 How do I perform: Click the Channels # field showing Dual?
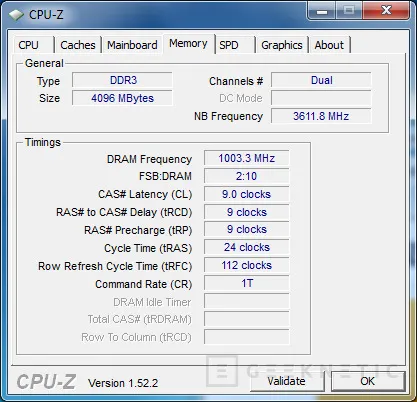321,80
